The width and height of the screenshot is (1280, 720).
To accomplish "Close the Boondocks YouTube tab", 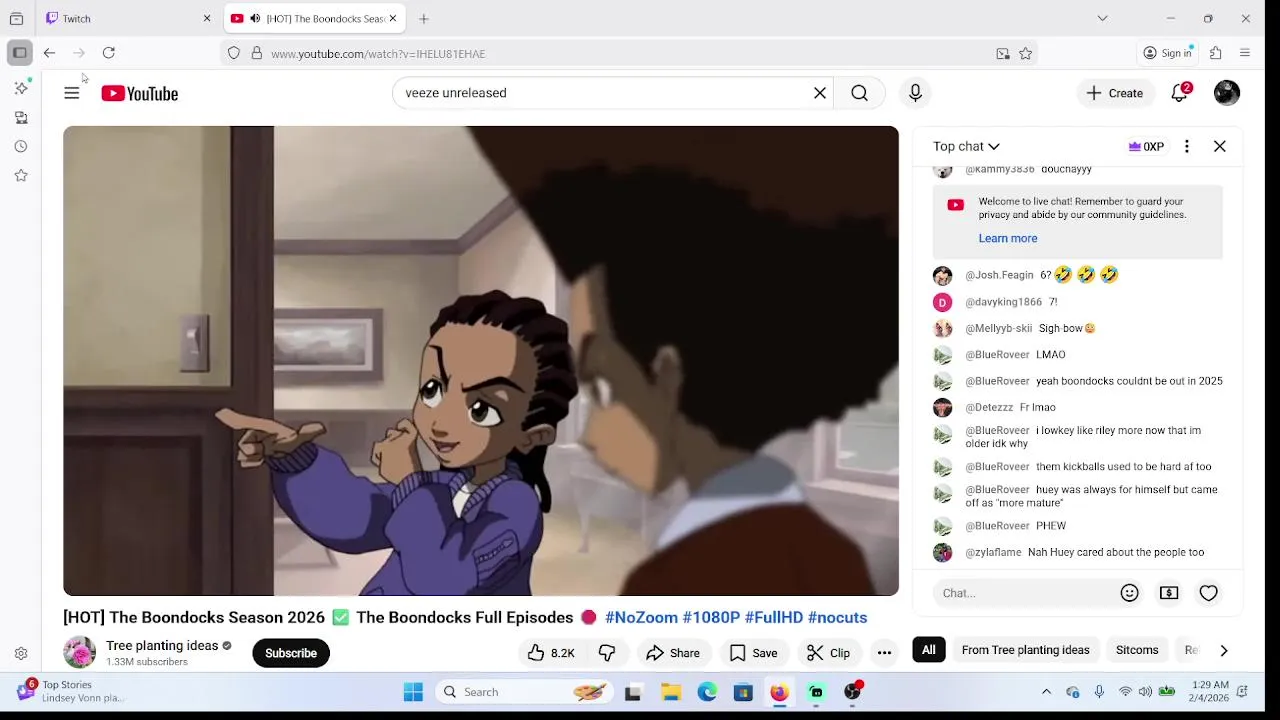I will coord(393,18).
